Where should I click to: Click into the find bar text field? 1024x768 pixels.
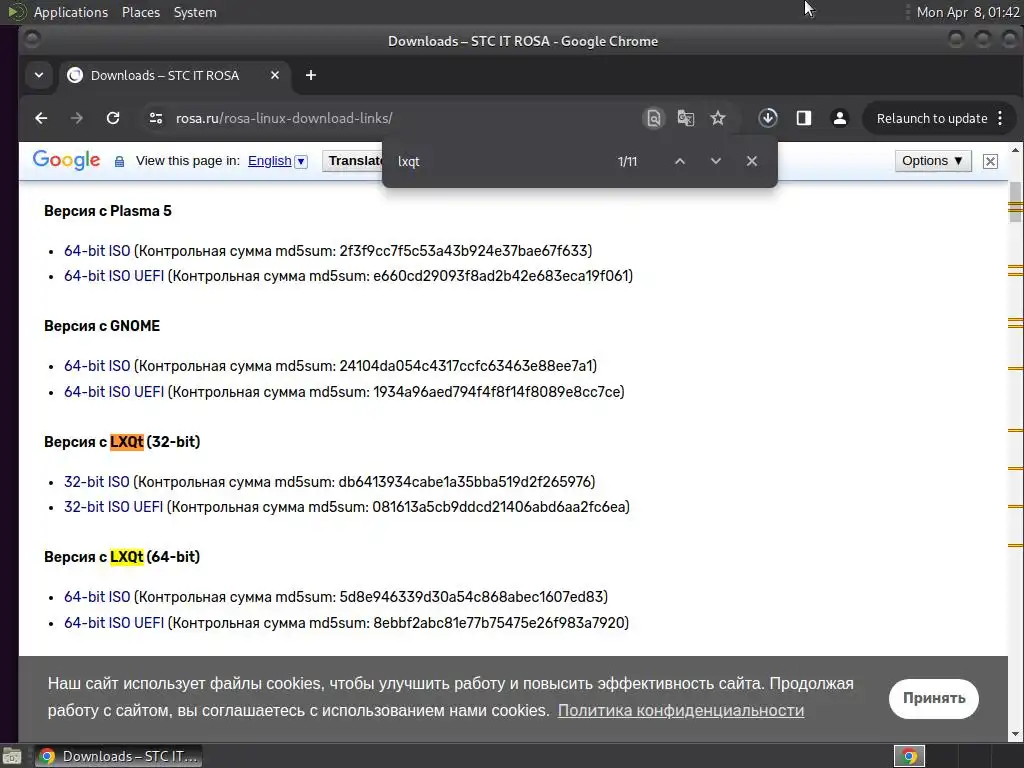503,161
